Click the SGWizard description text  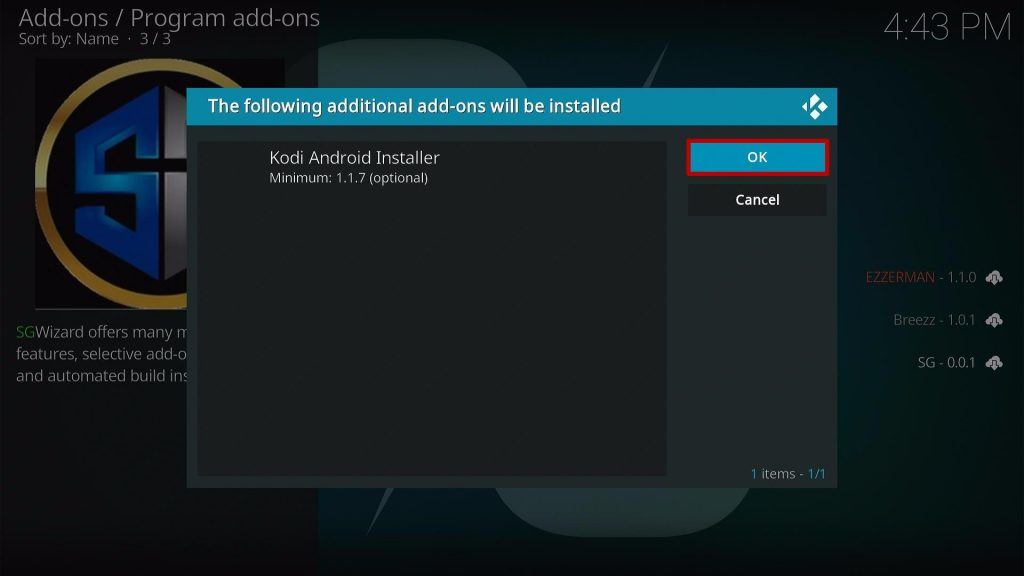coord(101,353)
